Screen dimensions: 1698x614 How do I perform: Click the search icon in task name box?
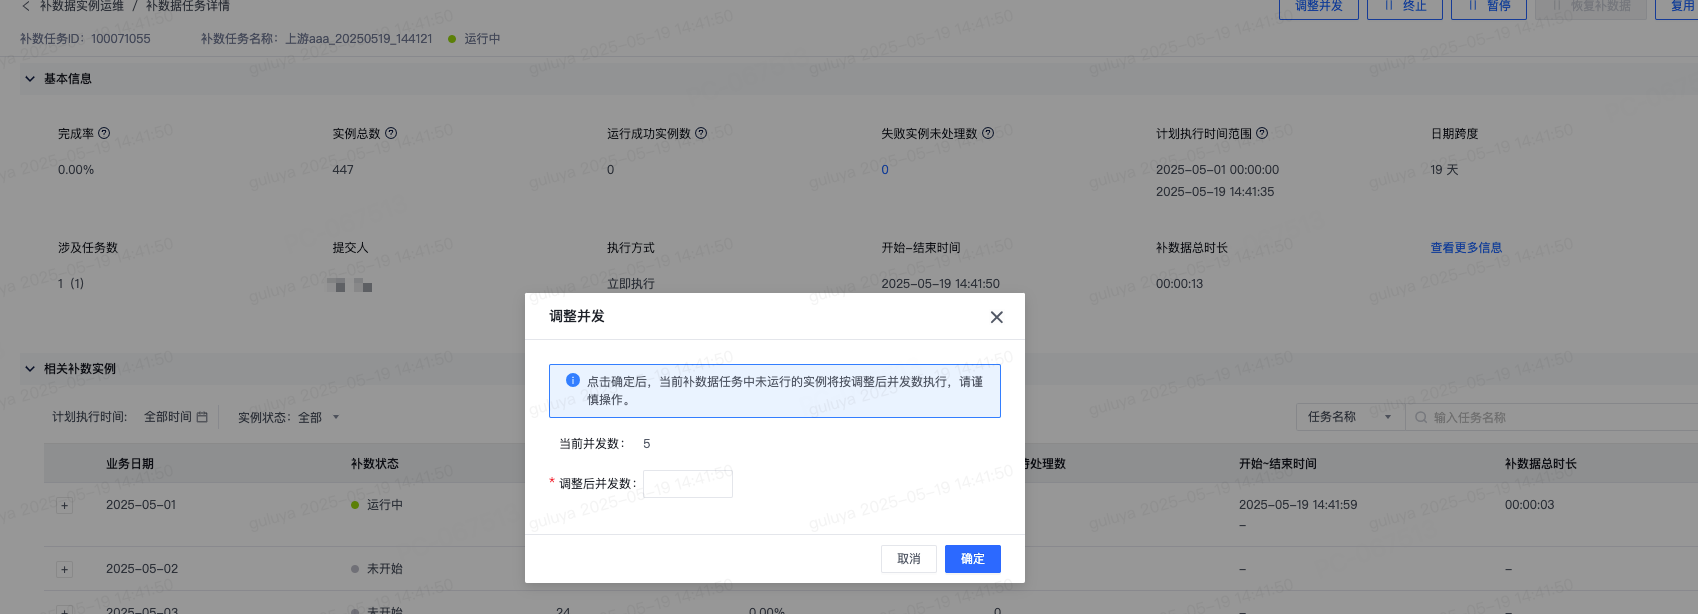point(1421,417)
